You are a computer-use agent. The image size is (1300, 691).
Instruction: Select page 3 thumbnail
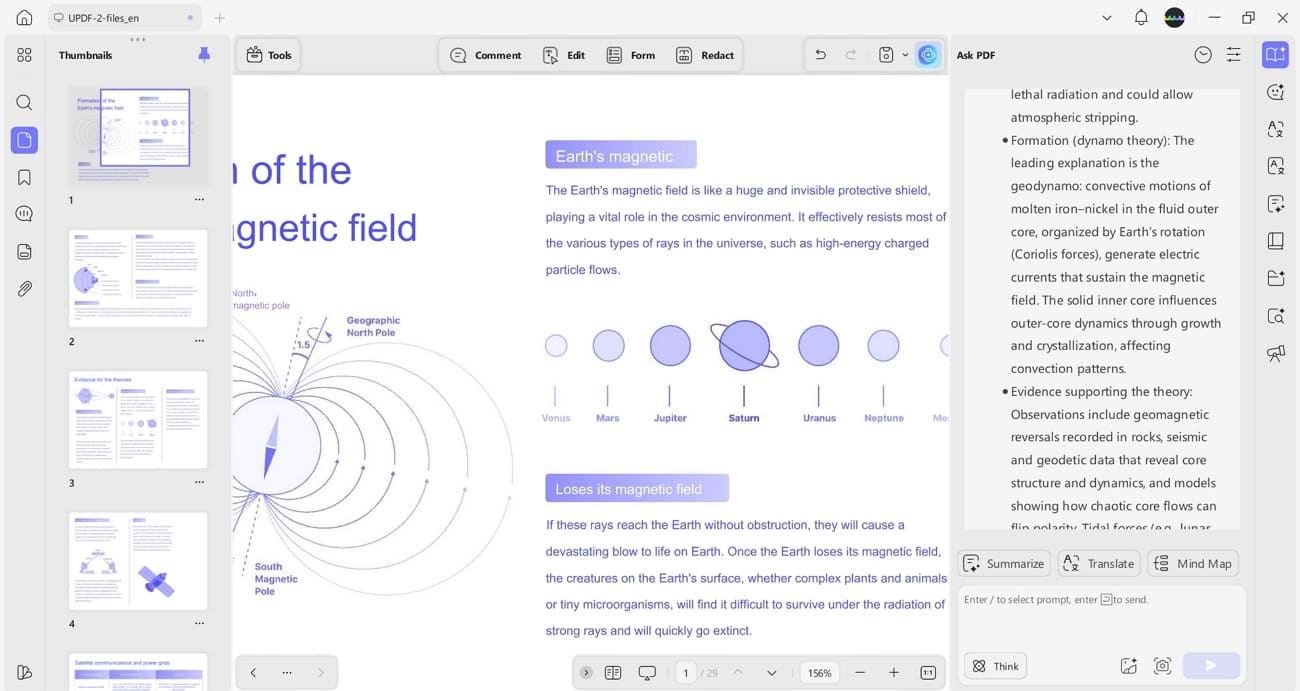click(x=138, y=419)
